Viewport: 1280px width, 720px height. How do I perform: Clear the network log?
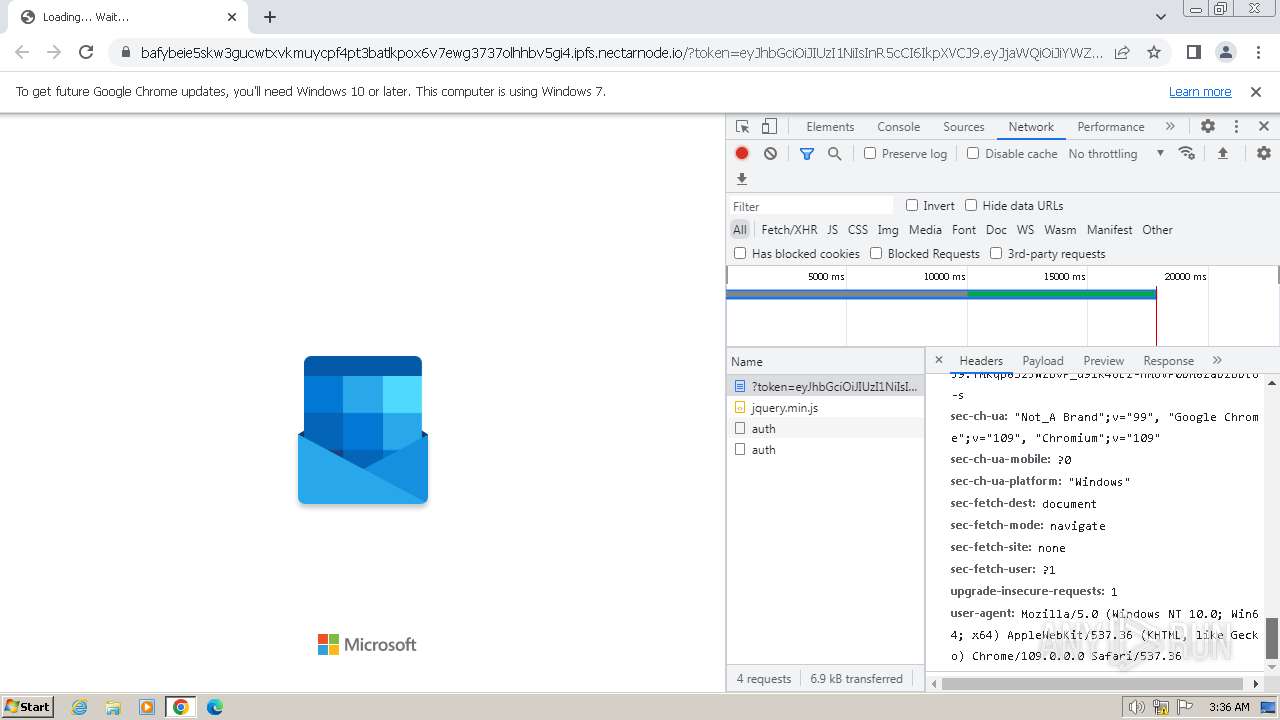[770, 153]
